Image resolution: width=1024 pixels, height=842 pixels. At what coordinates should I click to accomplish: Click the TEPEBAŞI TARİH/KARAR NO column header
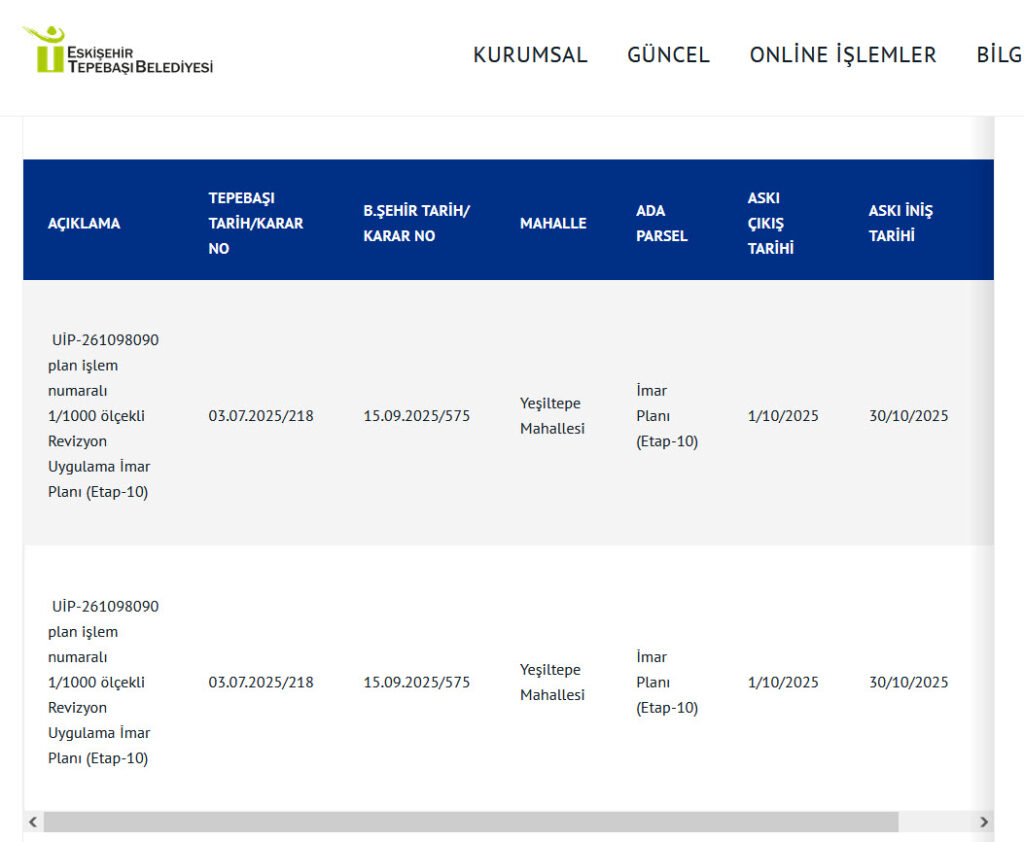coord(255,223)
